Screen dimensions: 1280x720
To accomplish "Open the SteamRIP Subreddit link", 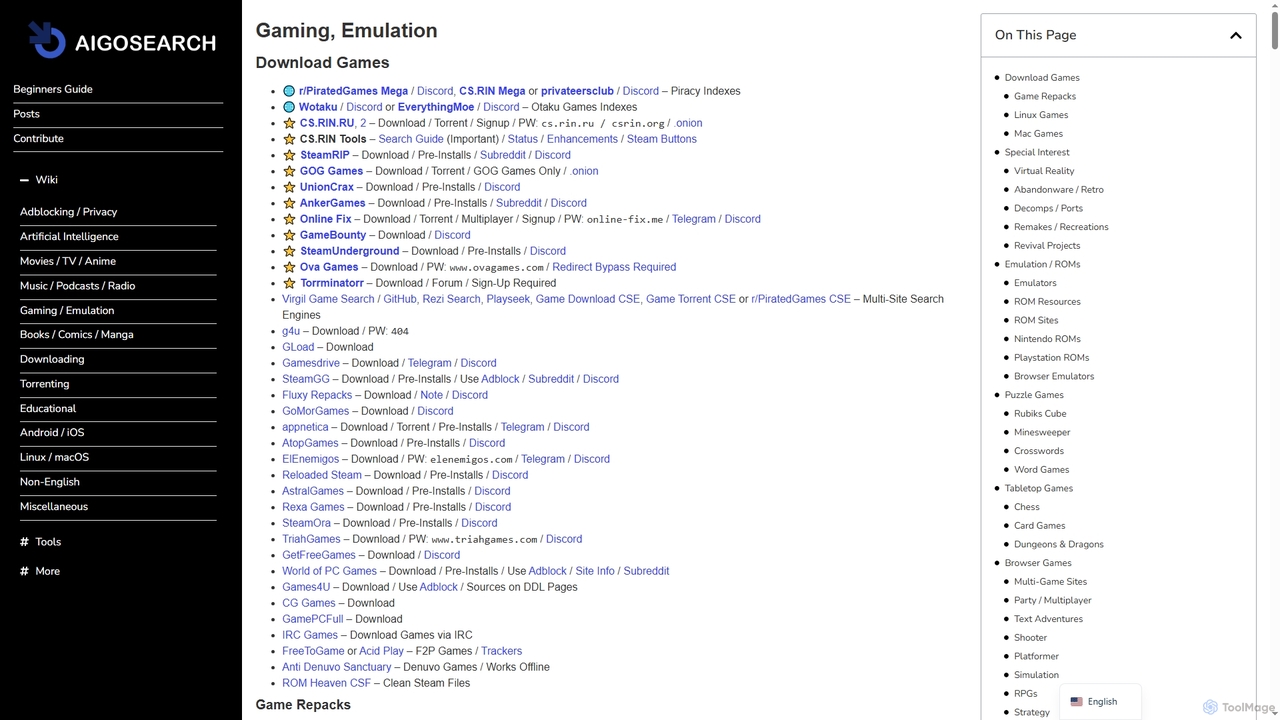I will coord(502,155).
